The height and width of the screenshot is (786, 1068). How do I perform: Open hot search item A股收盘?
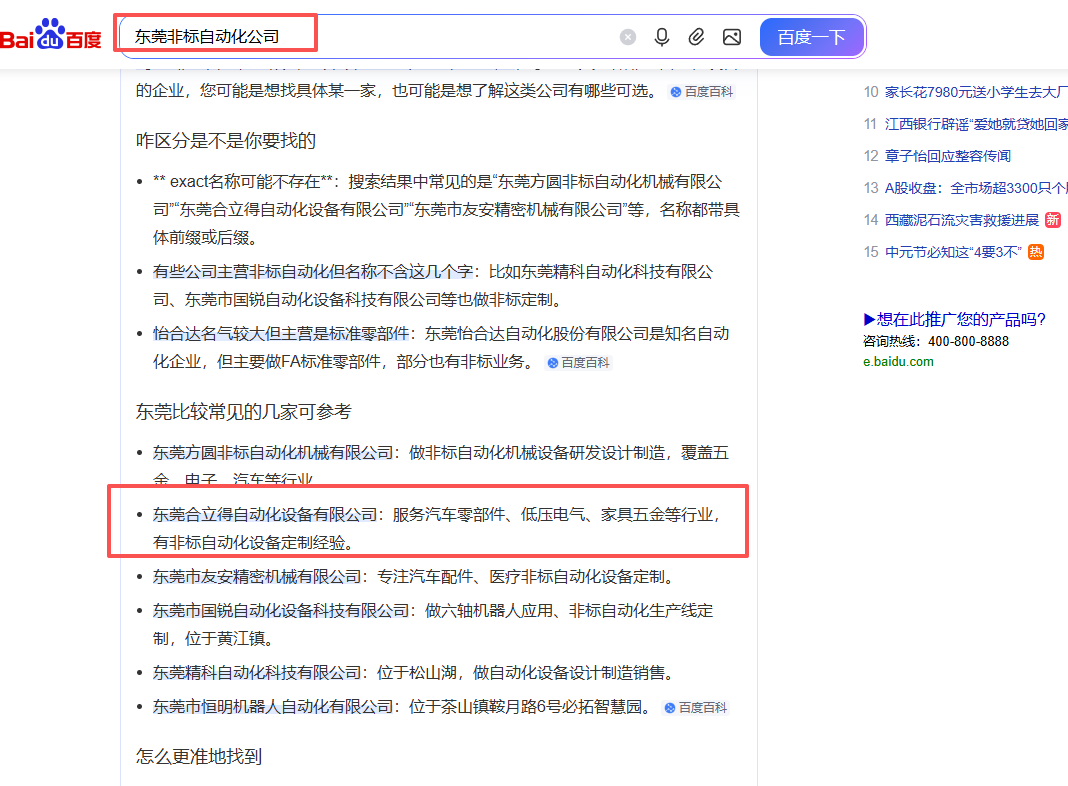point(975,188)
